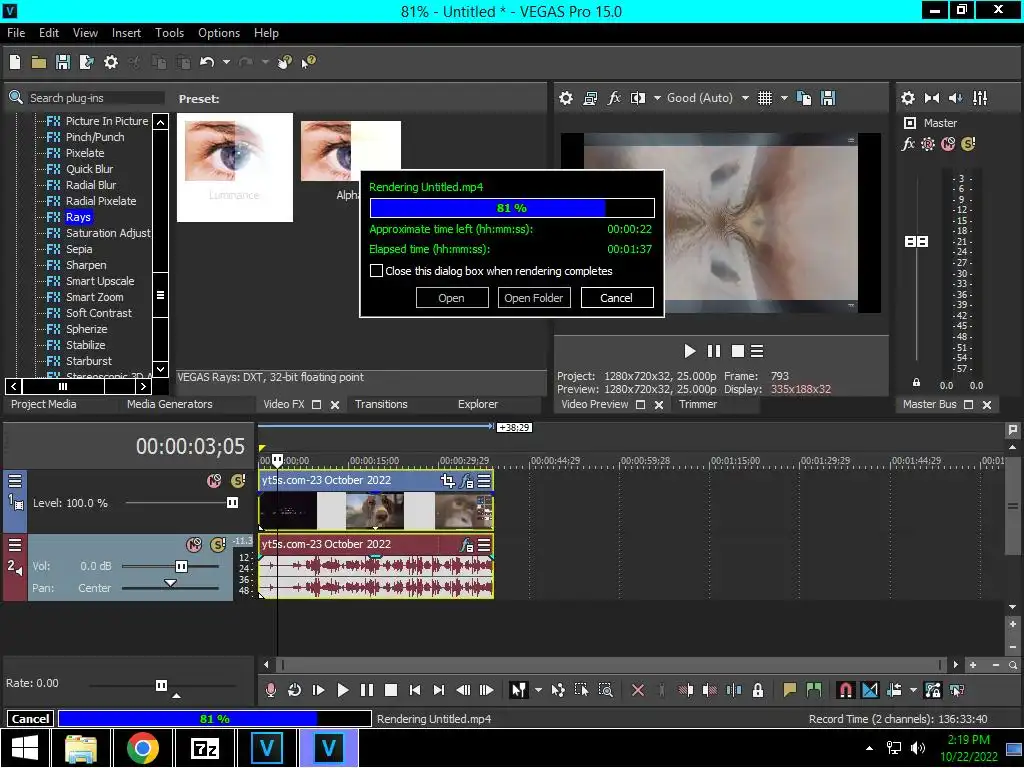
Task: Open 7-Zip from the taskbar
Action: click(204, 748)
